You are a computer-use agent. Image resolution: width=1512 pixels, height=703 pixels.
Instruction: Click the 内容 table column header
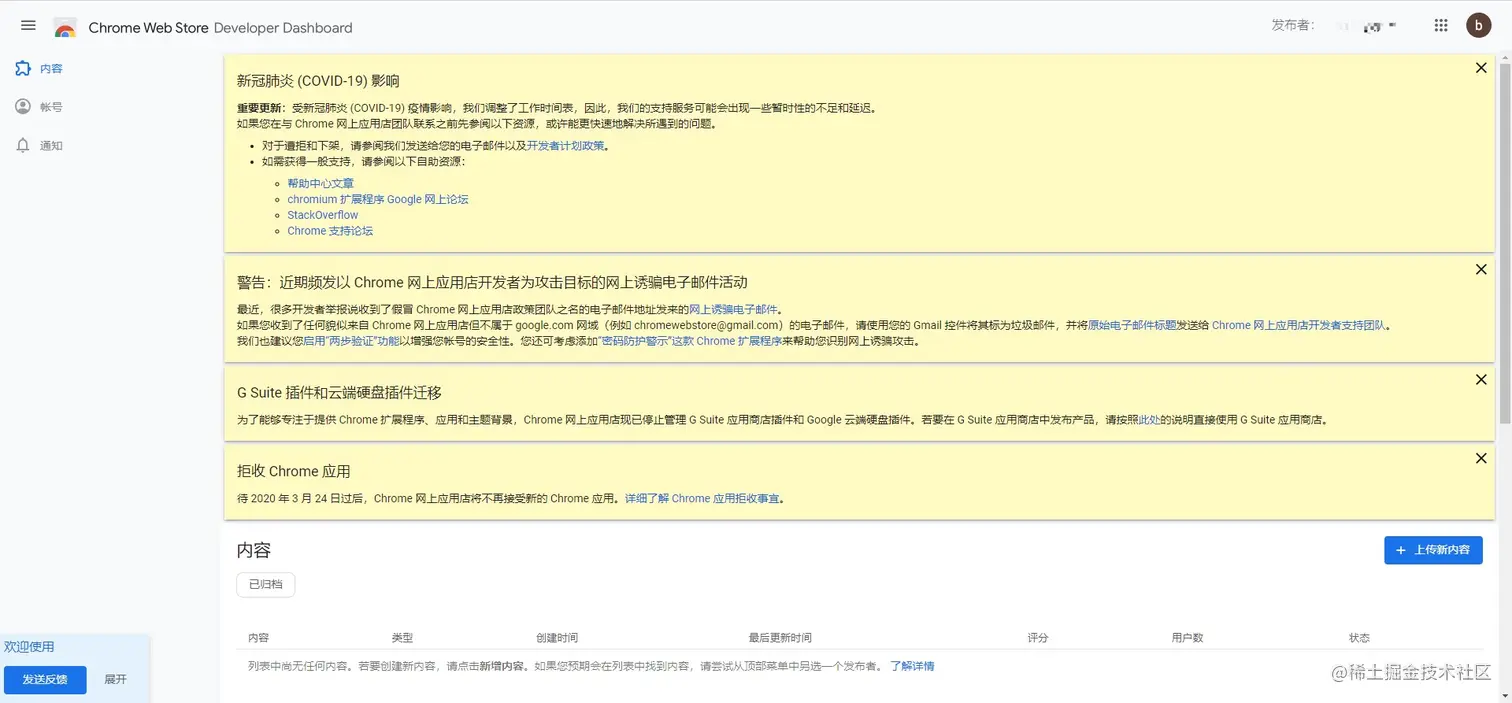click(258, 638)
